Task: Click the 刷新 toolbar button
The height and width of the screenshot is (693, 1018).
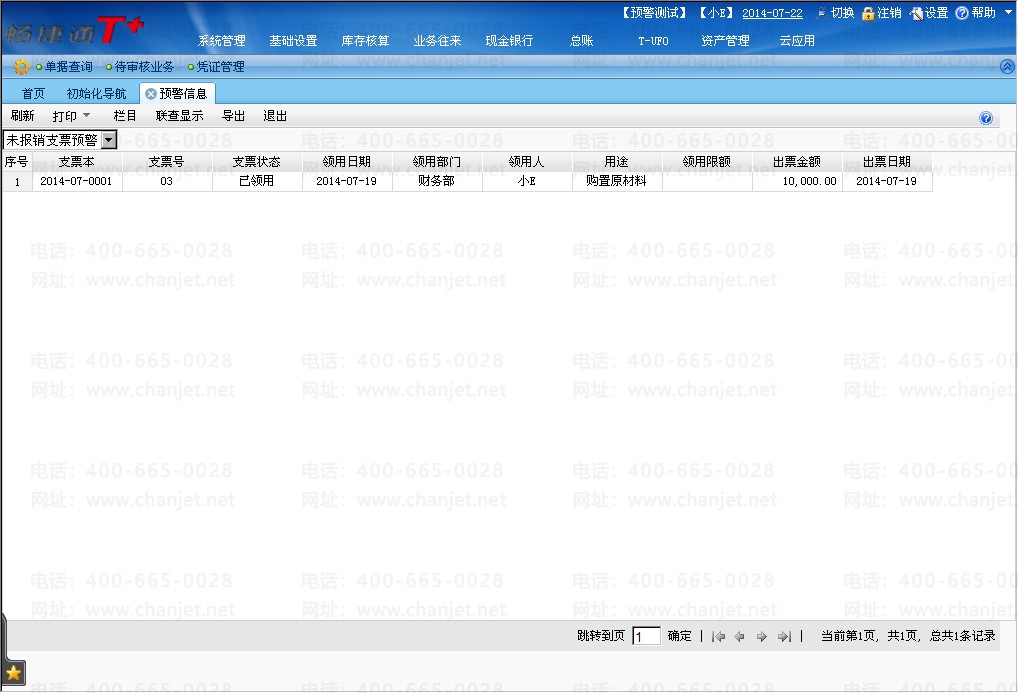Action: (x=22, y=116)
